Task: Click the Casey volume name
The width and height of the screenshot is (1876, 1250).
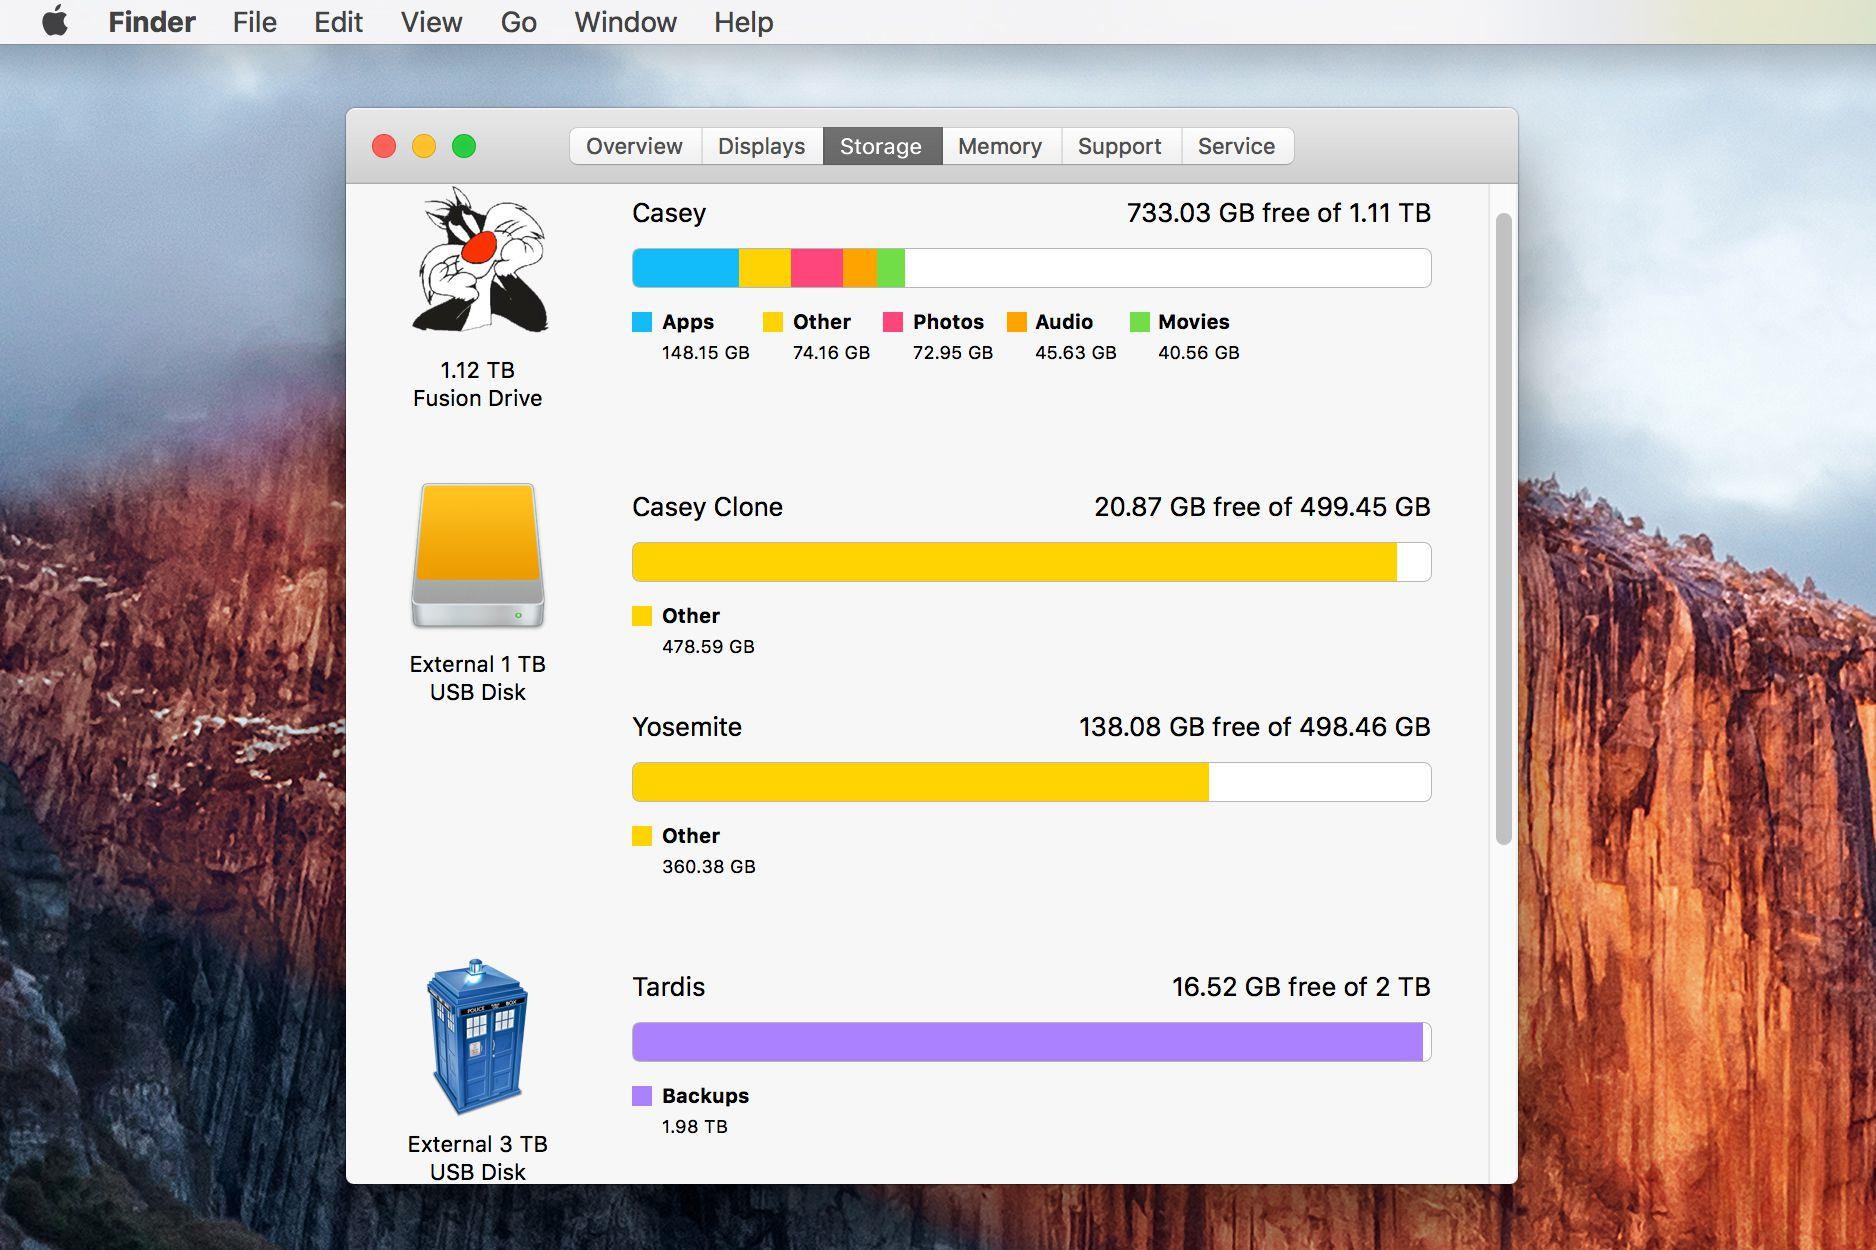Action: (669, 213)
